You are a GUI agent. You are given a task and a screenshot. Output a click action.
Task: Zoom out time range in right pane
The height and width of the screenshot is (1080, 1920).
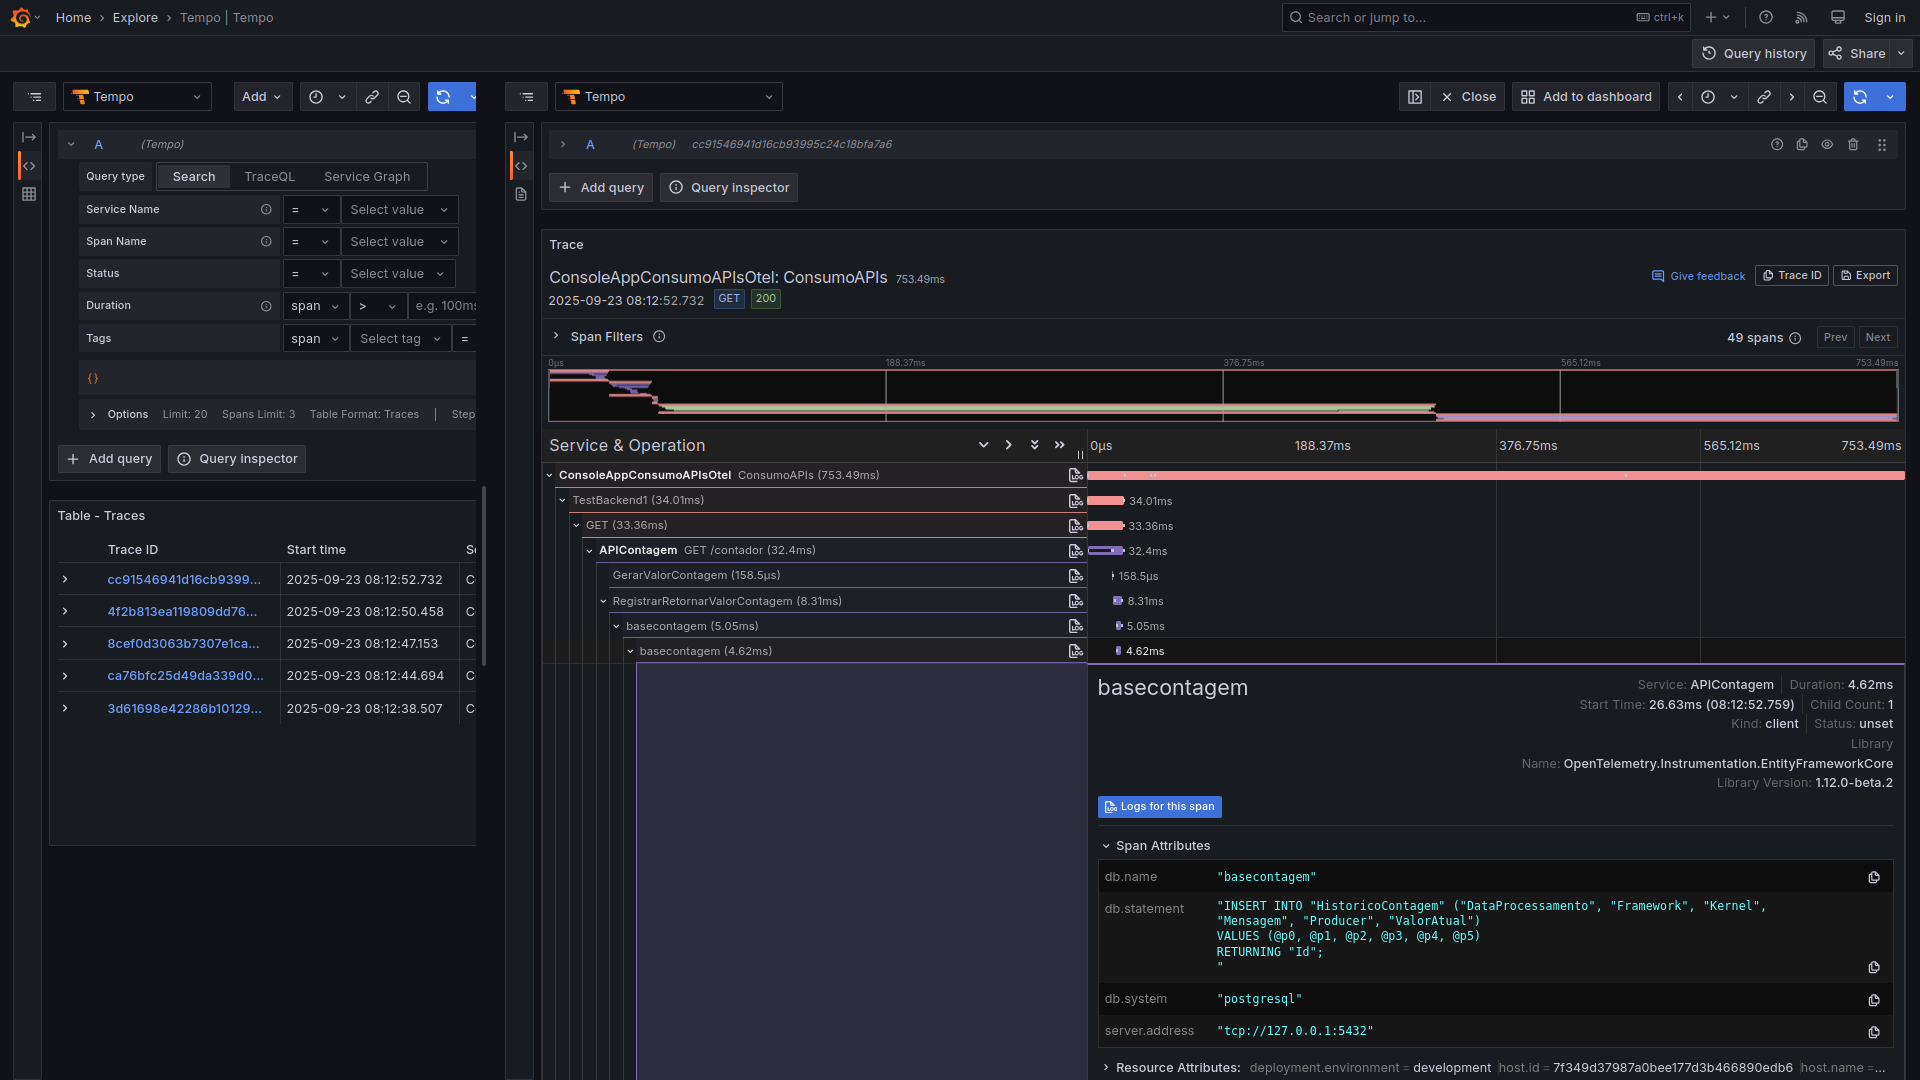click(x=1820, y=97)
